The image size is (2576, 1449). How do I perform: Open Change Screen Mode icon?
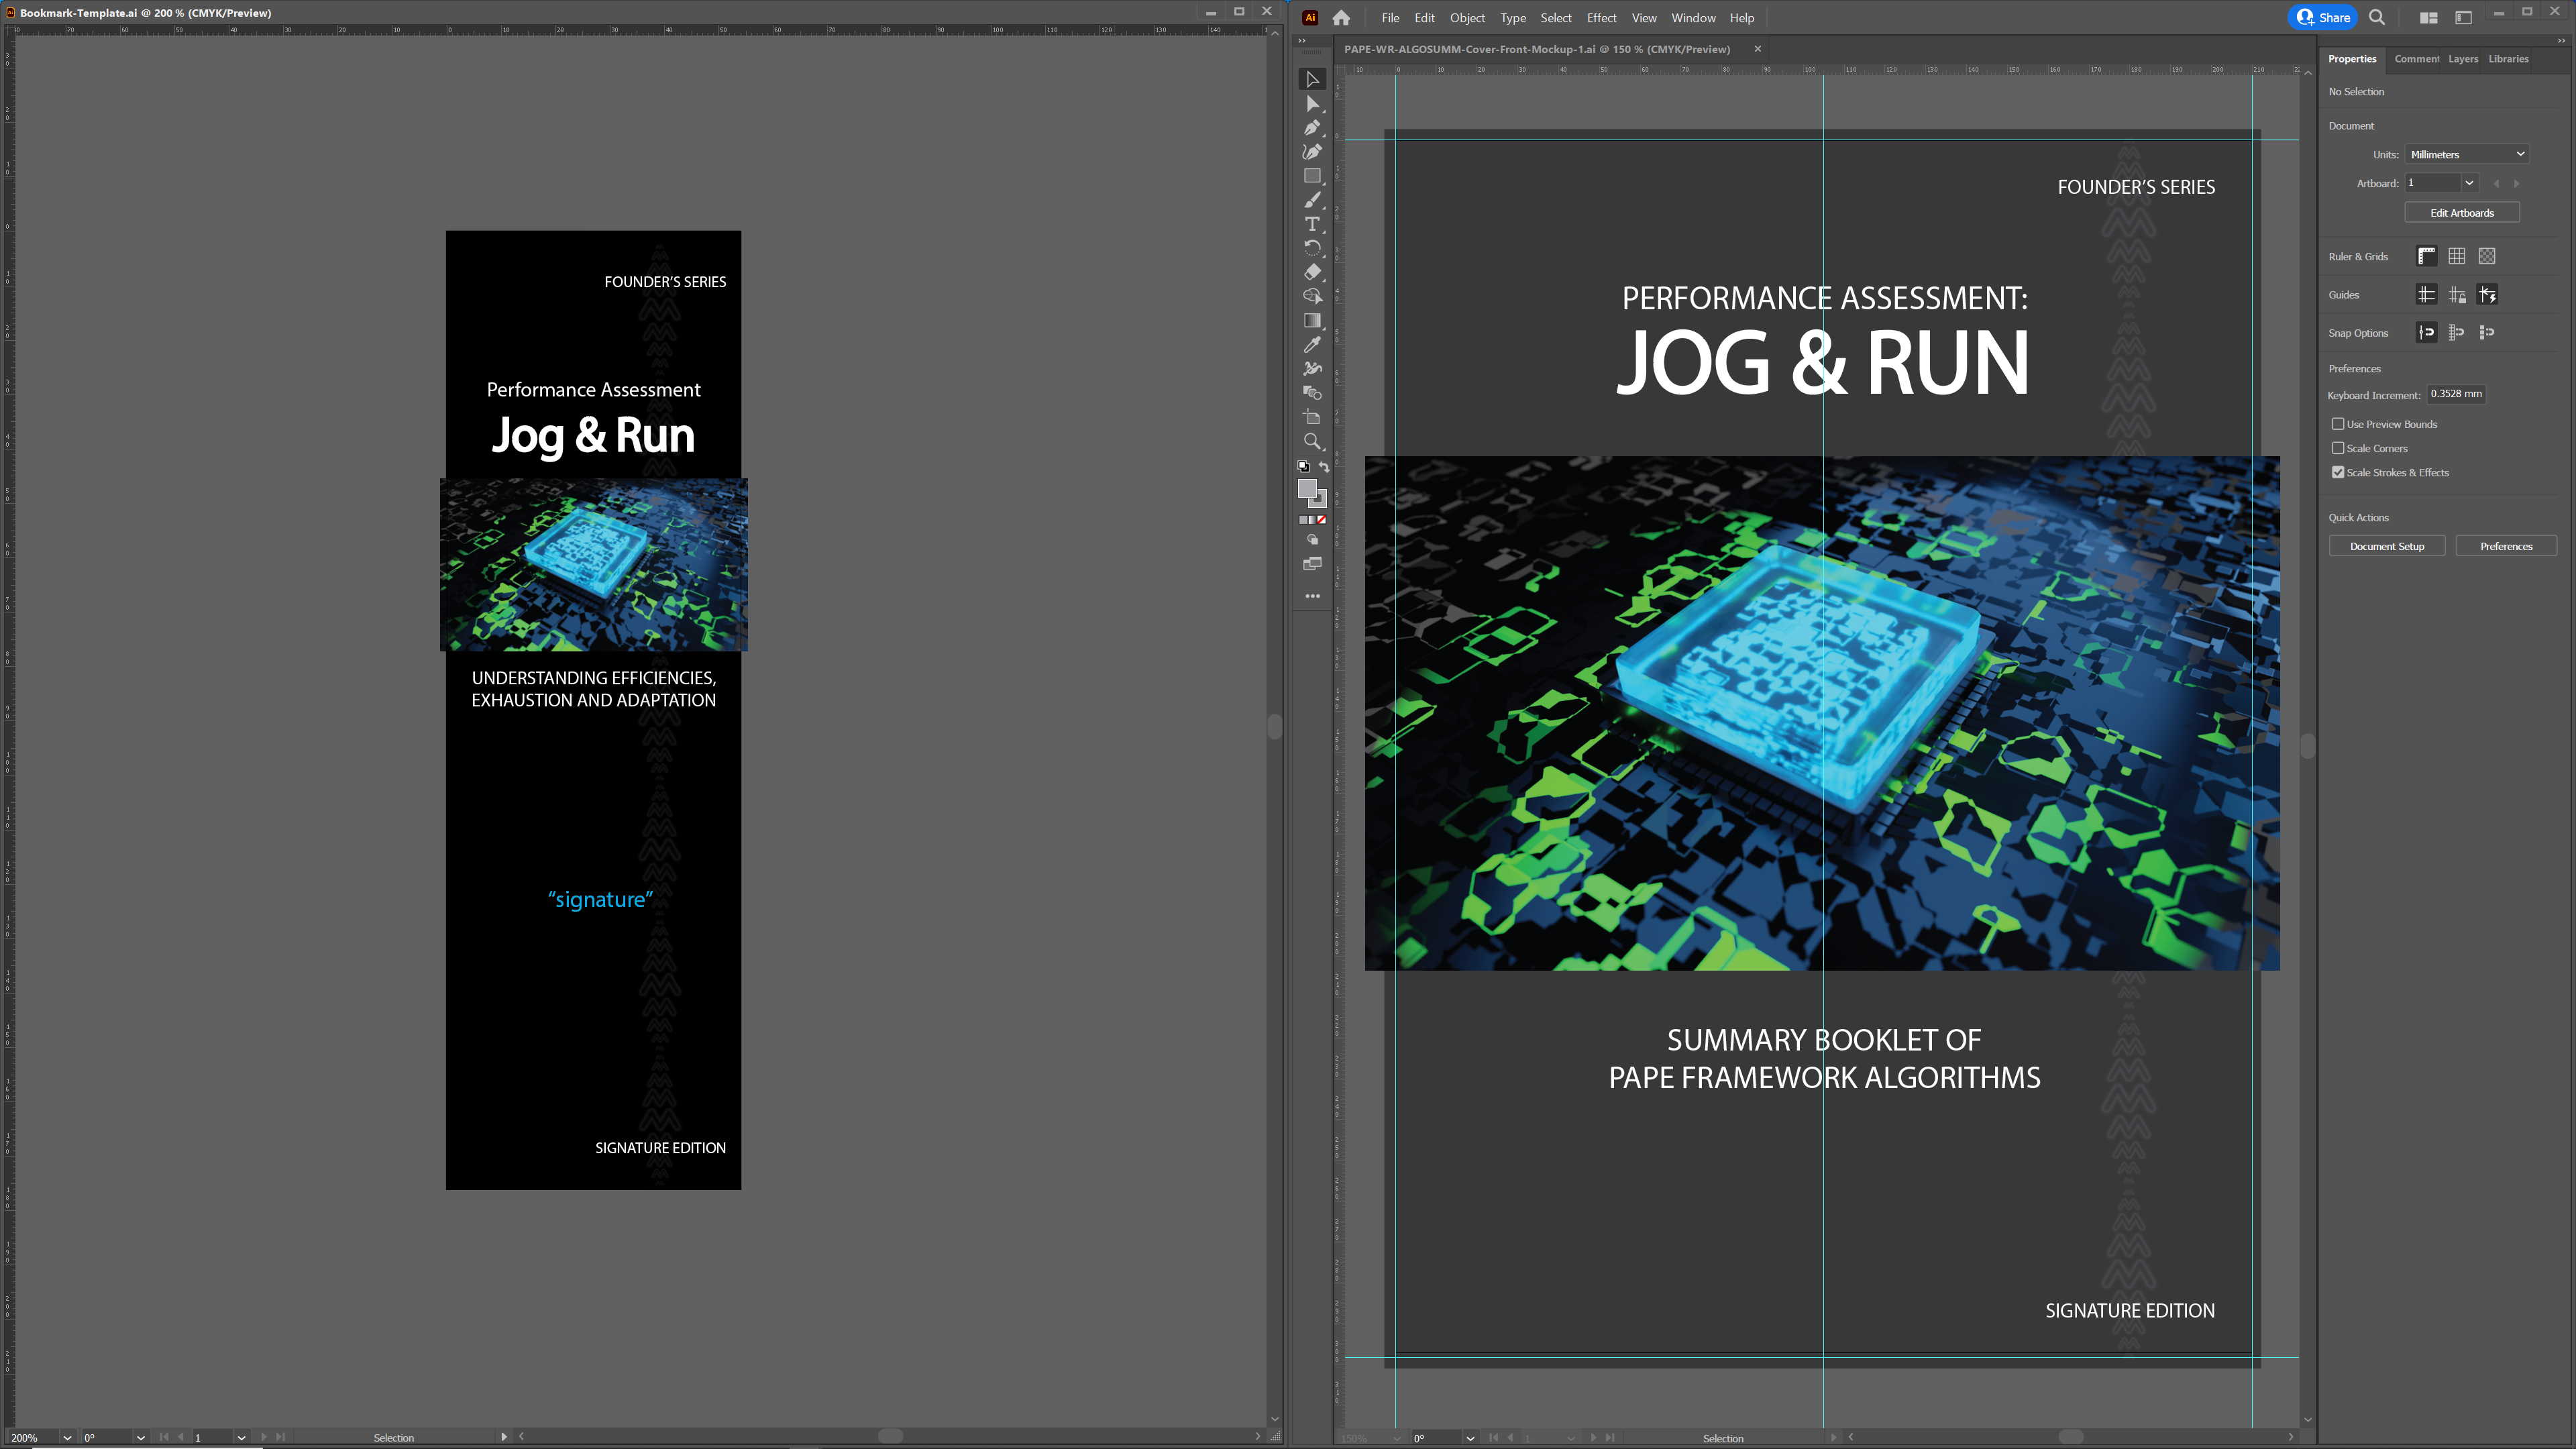click(1312, 564)
